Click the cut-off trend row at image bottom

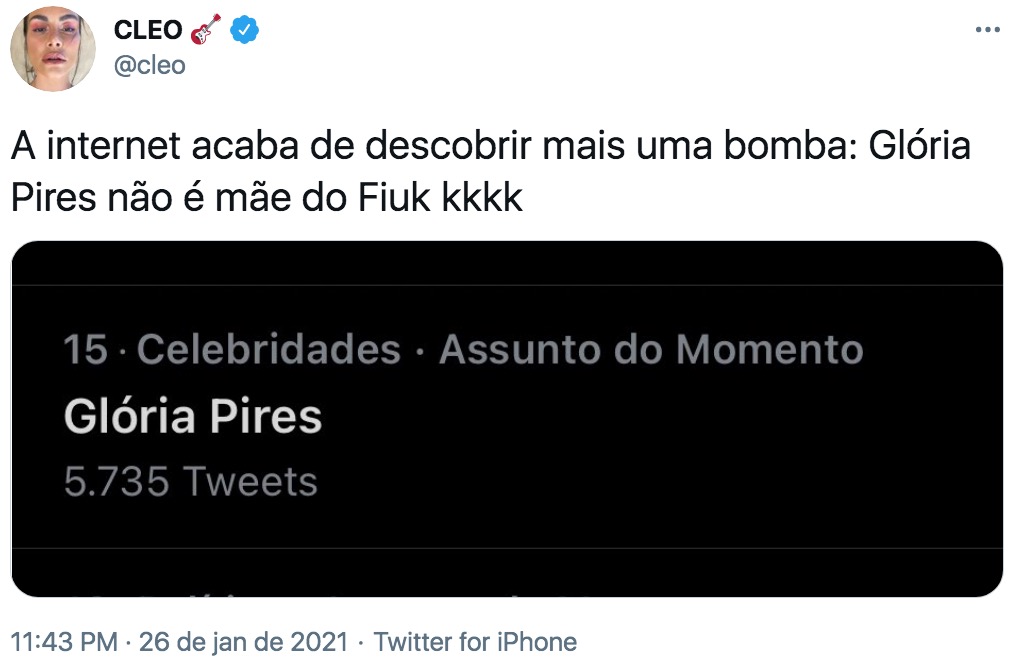click(506, 578)
